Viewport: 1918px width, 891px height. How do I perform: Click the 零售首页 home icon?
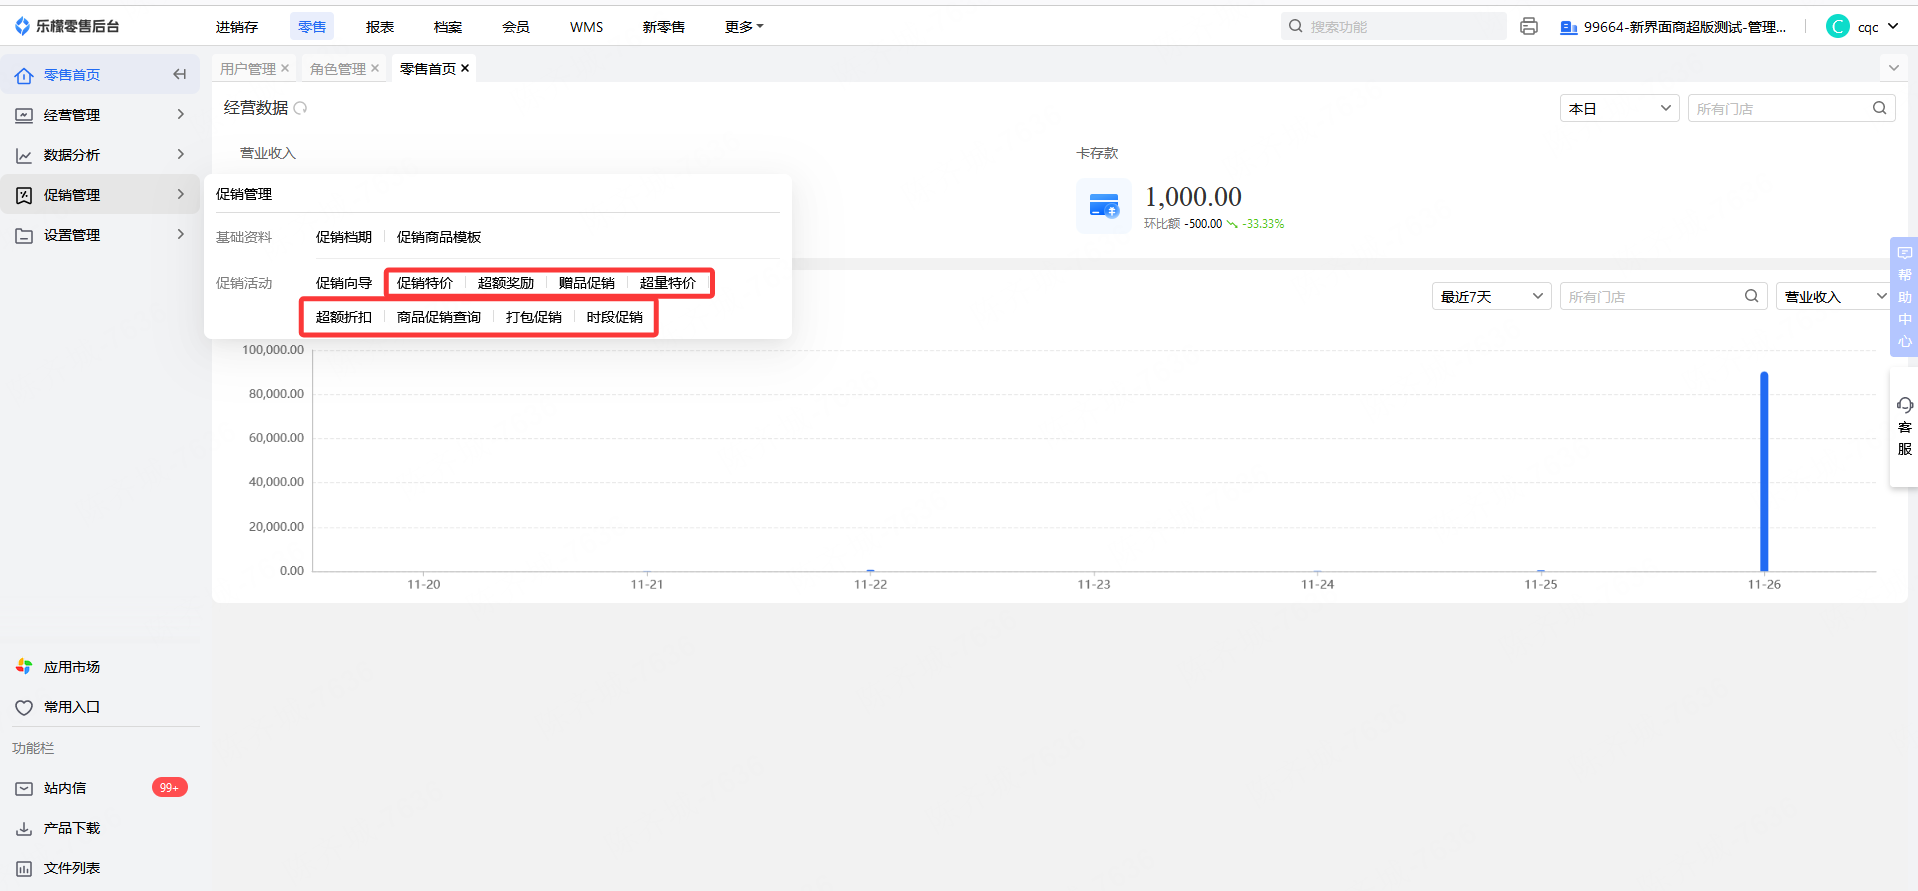pos(24,75)
